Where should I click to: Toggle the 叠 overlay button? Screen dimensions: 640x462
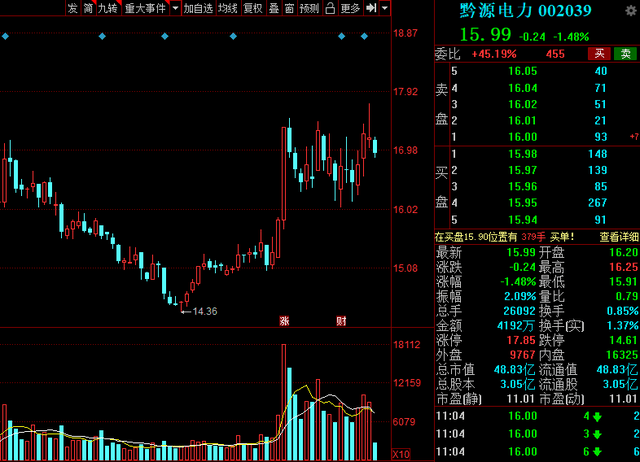(274, 8)
